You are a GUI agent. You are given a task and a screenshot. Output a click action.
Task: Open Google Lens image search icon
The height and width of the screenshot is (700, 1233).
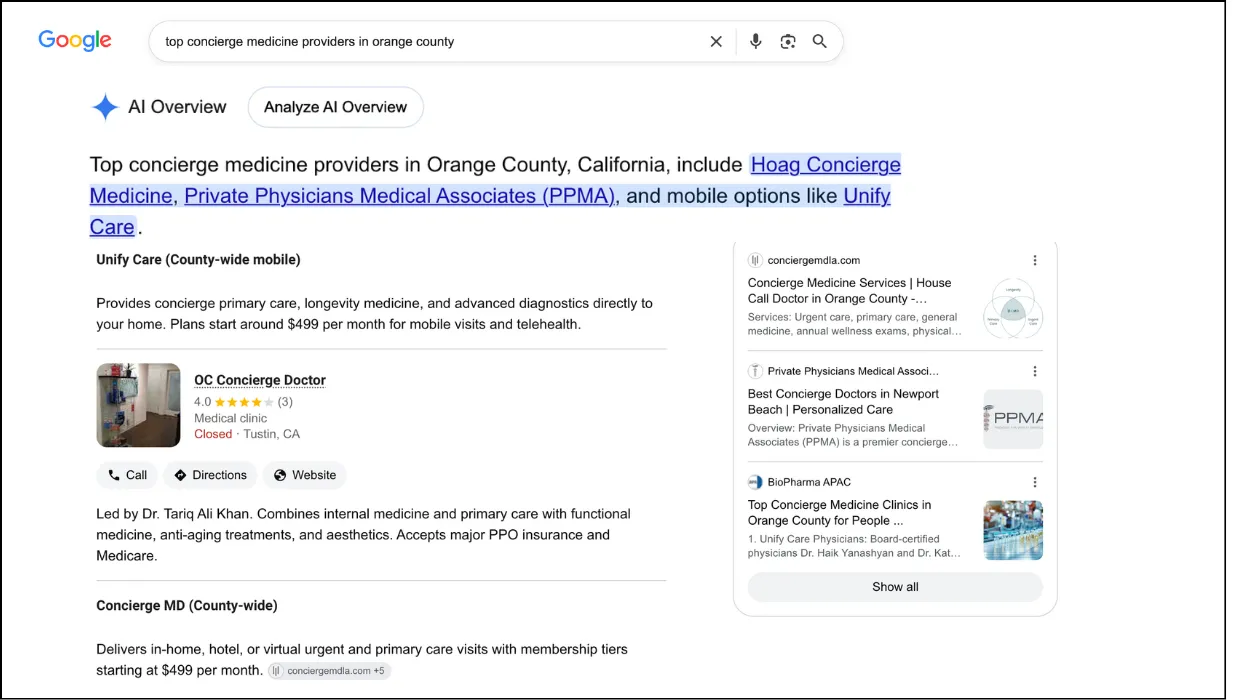coord(788,41)
